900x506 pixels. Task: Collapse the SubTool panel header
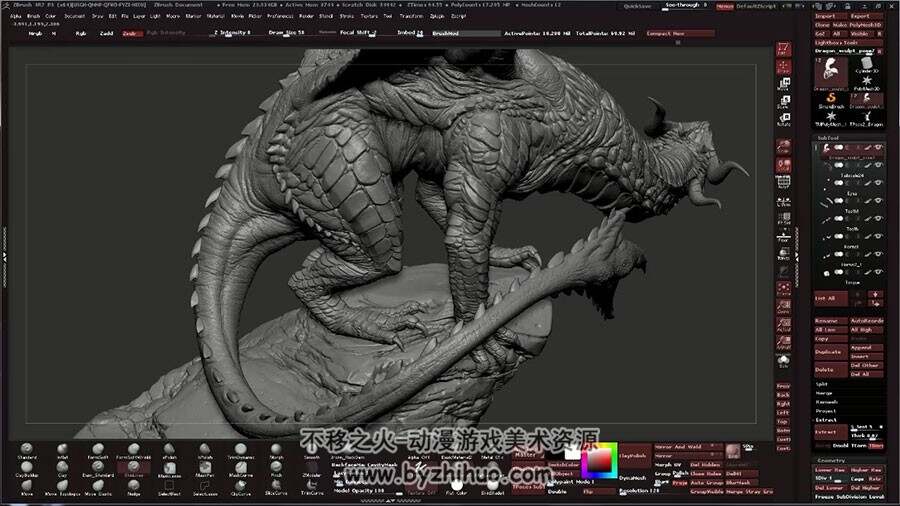[828, 138]
